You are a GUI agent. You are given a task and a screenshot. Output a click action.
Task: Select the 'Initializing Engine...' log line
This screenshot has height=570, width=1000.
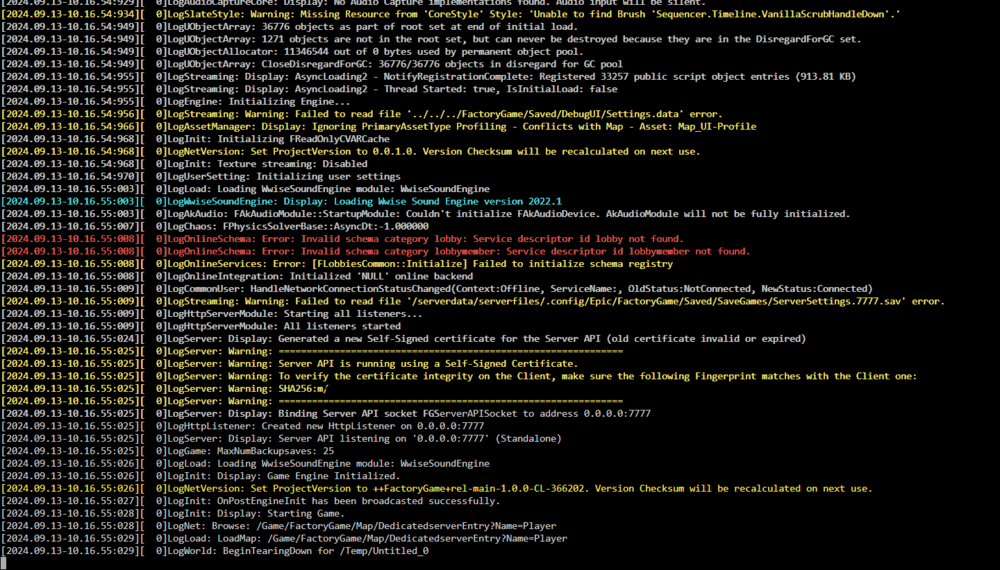click(176, 101)
